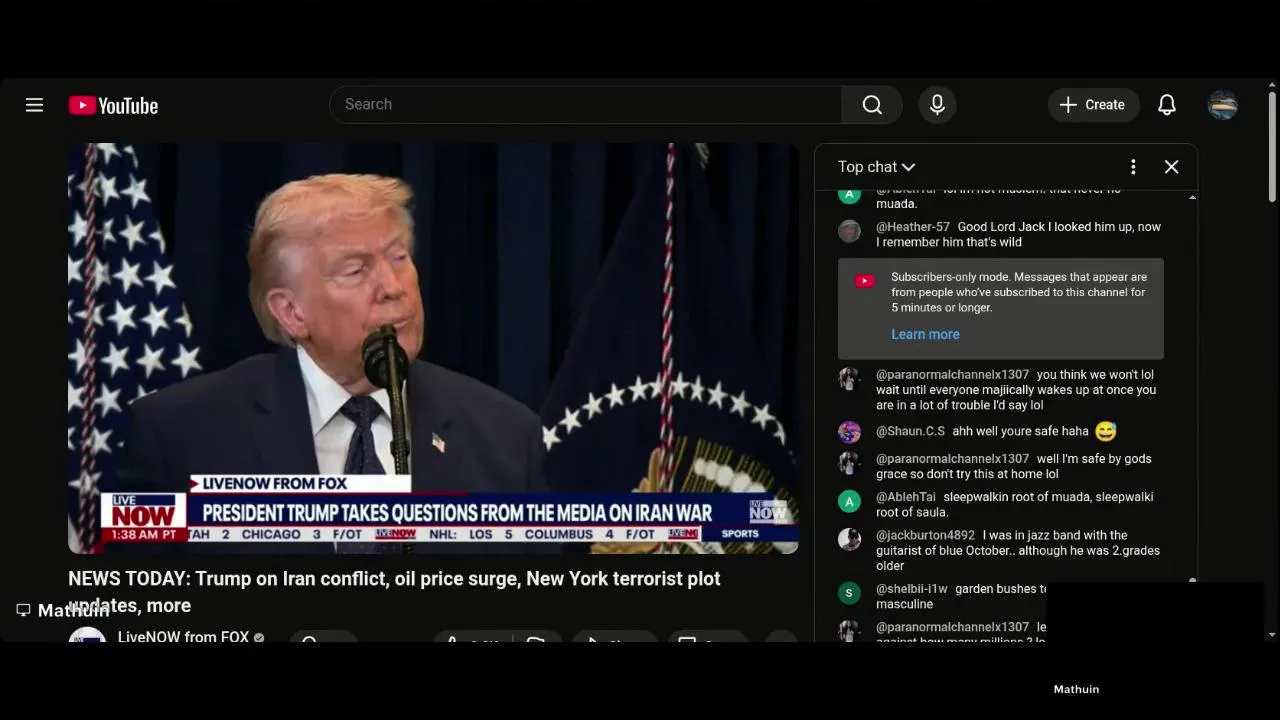
Task: Click avatar beside 'you think we won't lol' message
Action: click(849, 379)
